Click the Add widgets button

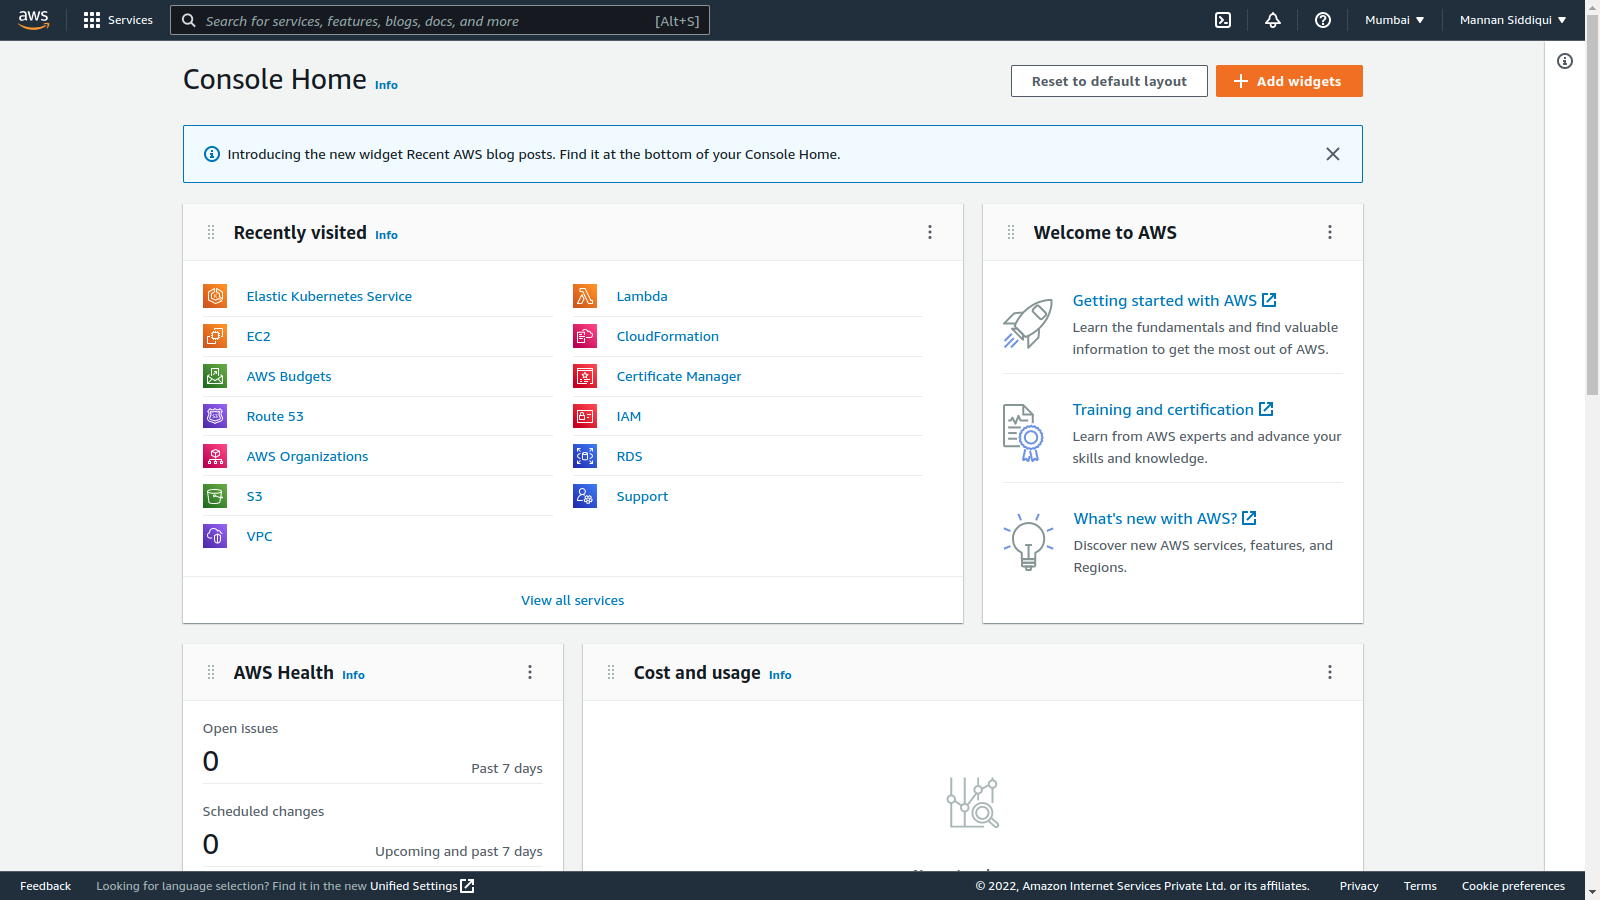tap(1289, 81)
